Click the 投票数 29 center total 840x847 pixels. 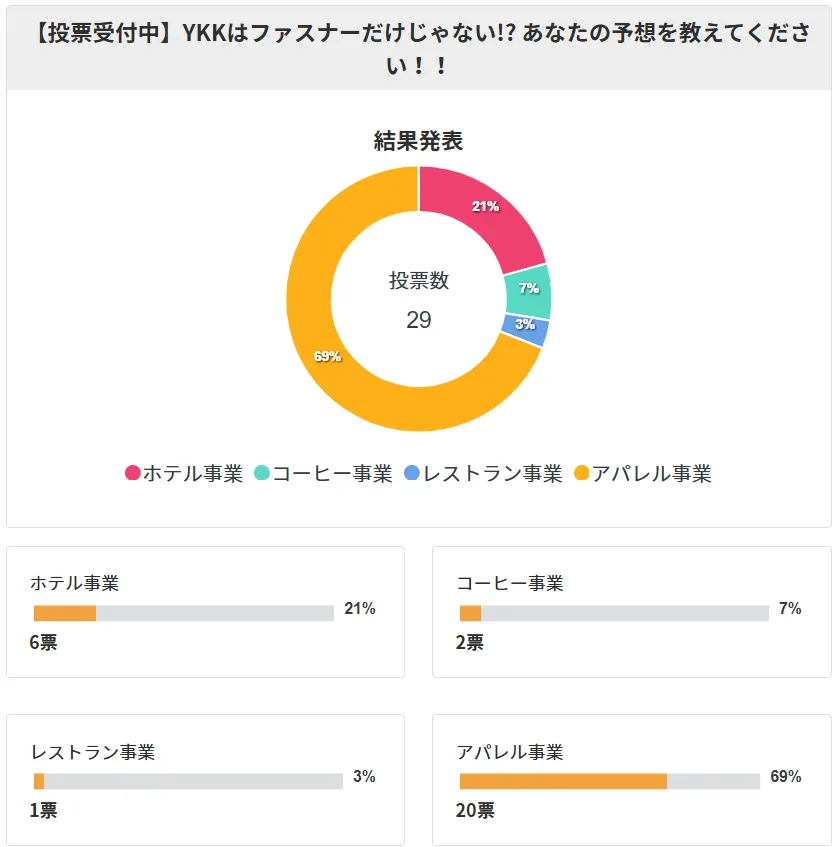419,300
